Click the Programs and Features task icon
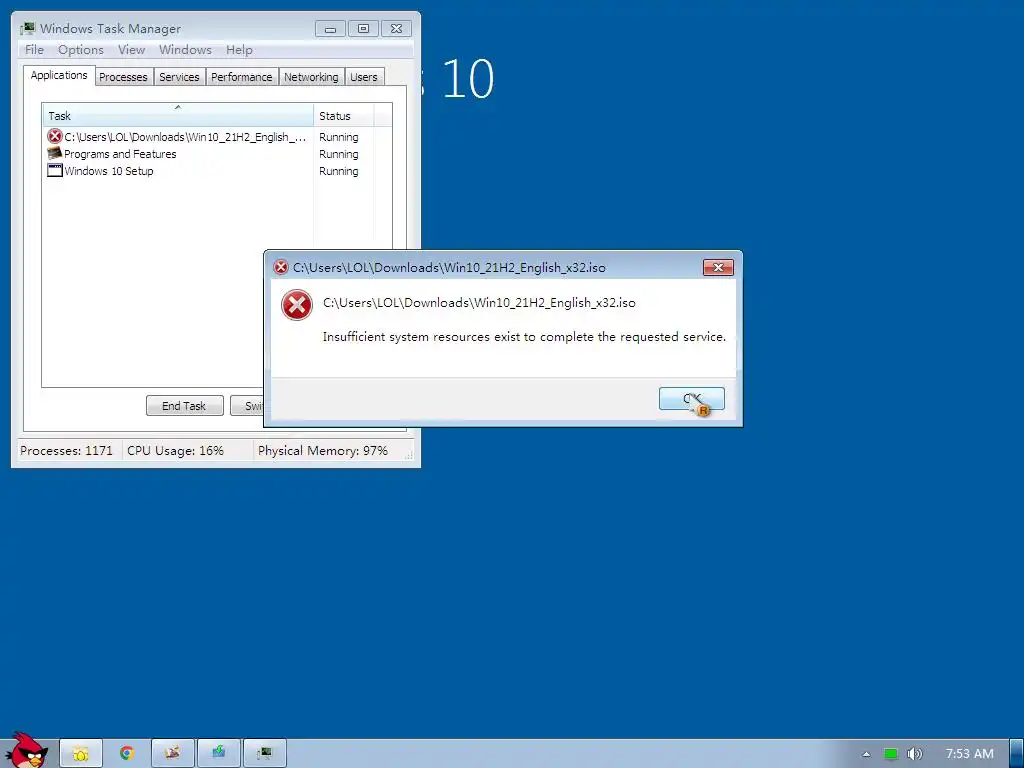Viewport: 1024px width, 768px height. tap(54, 153)
